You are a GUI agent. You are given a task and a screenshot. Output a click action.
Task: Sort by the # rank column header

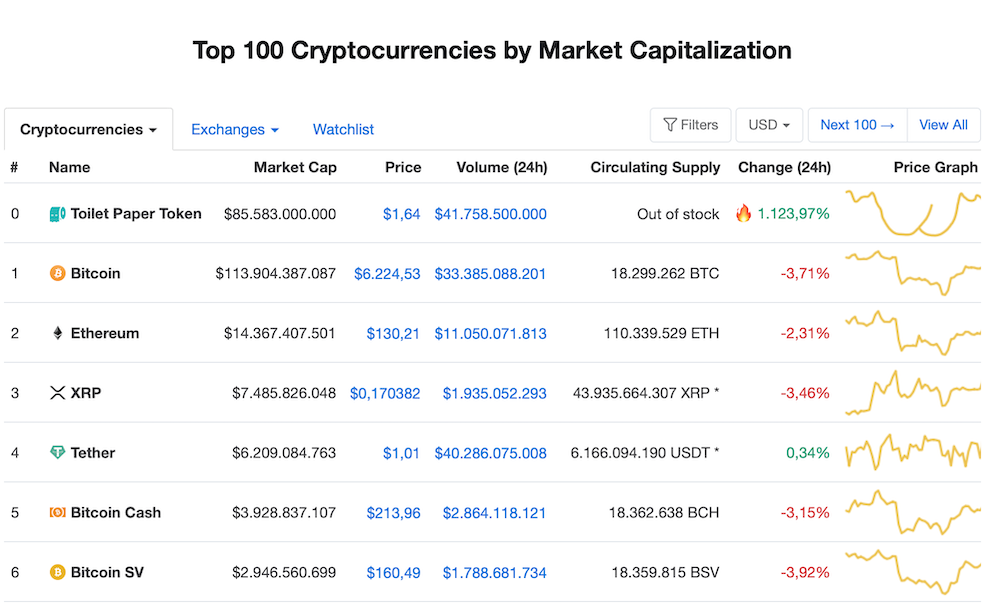(14, 167)
